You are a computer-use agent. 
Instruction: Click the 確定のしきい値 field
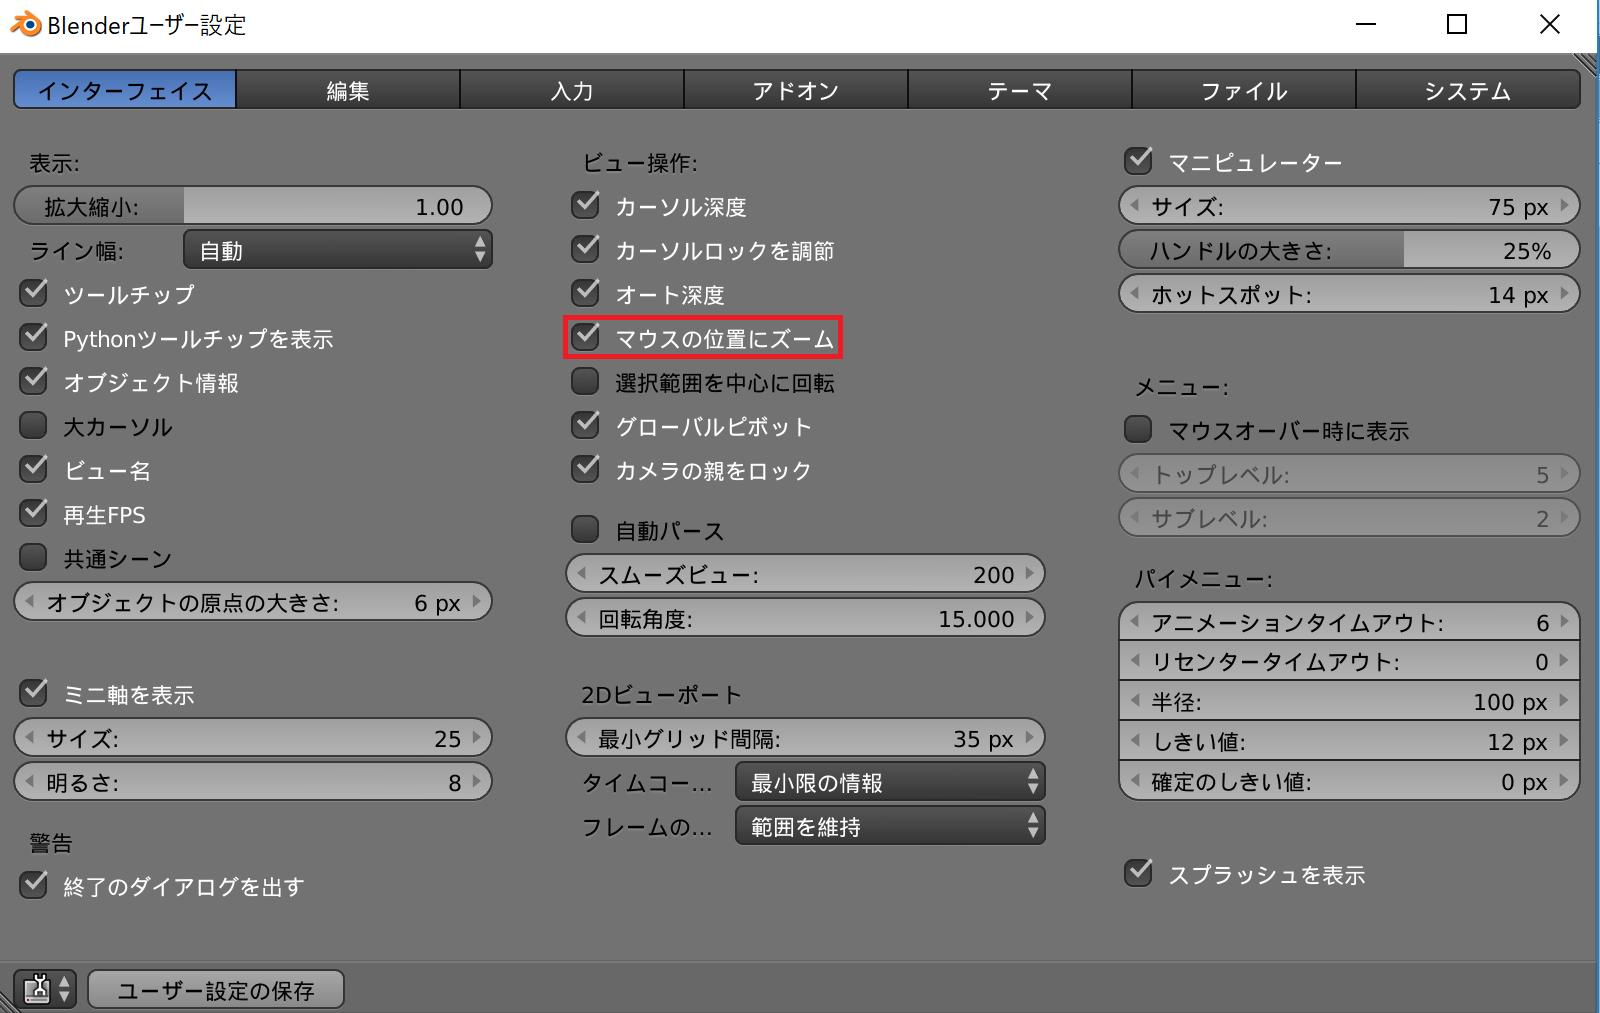coord(1349,781)
